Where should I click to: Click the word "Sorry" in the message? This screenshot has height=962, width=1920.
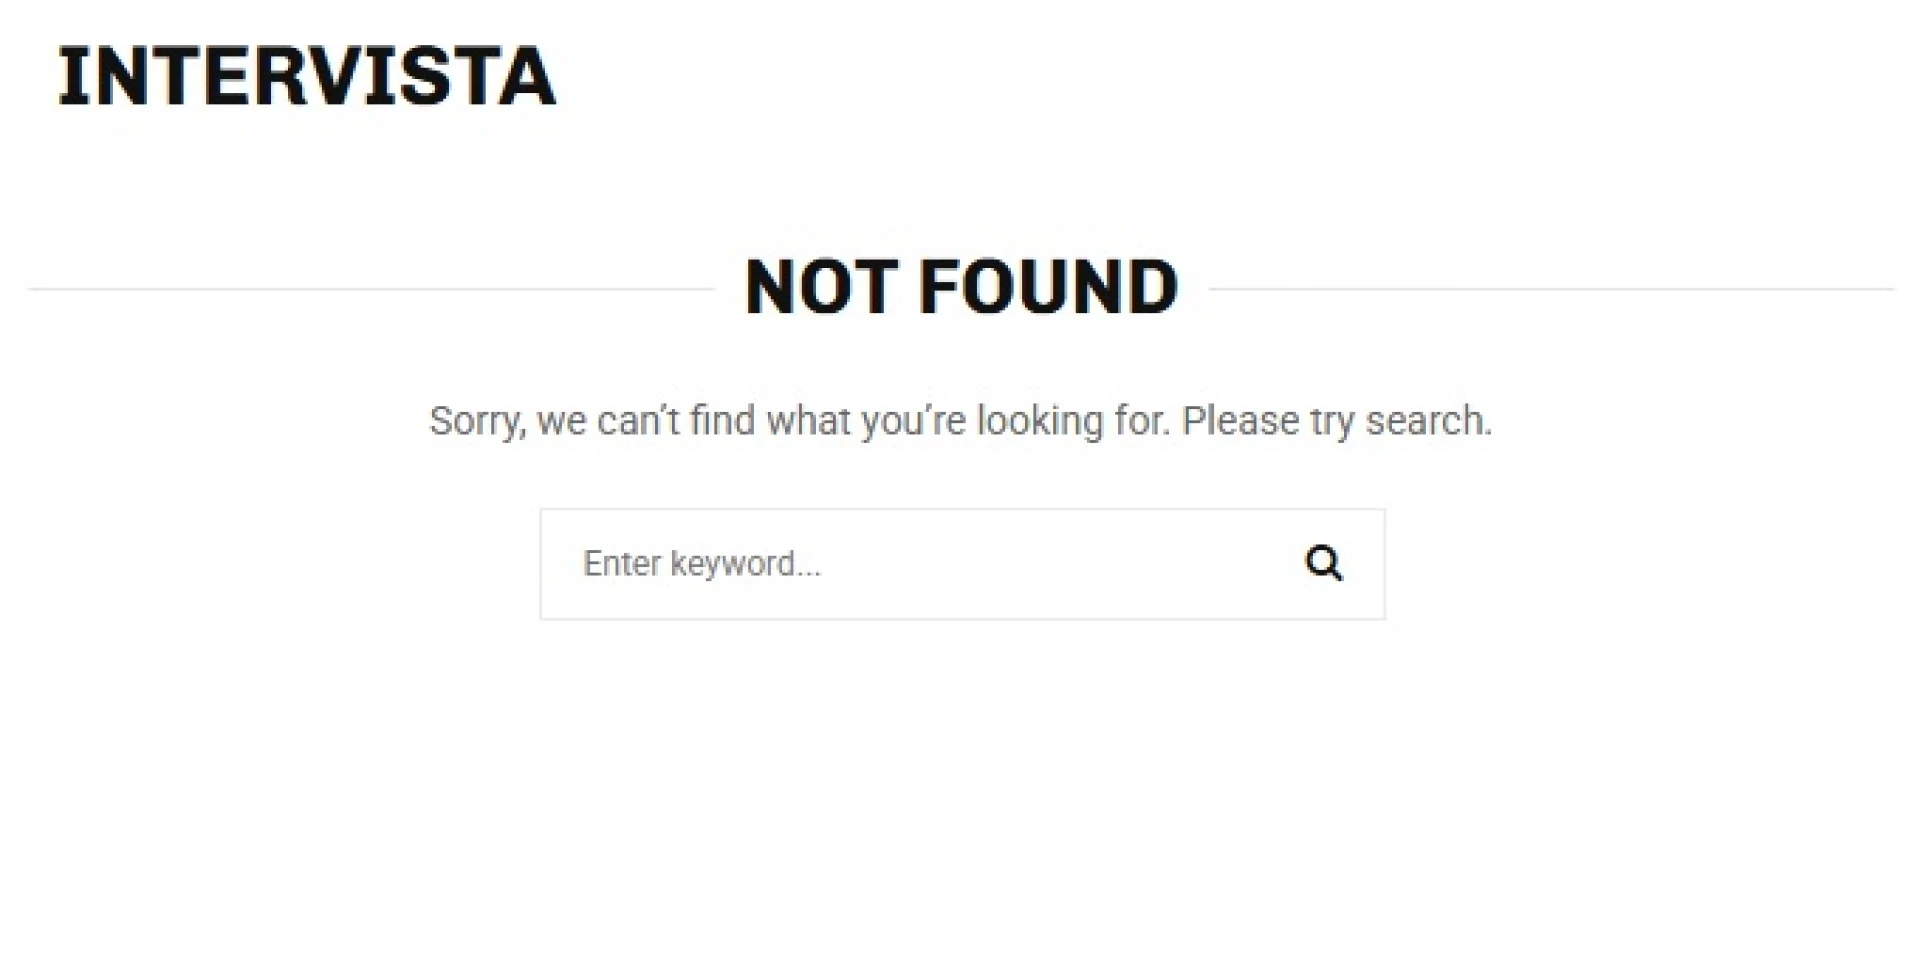[x=476, y=421]
